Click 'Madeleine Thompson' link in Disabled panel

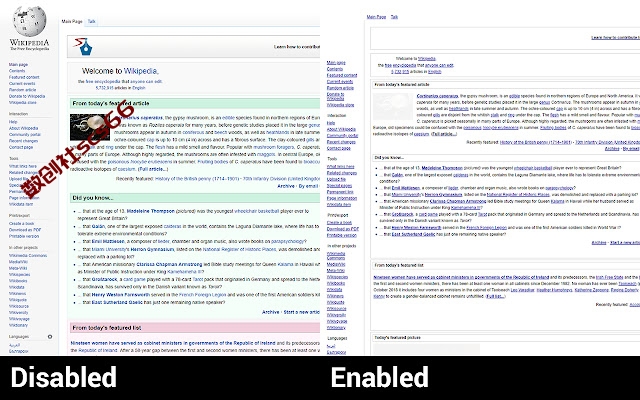(x=151, y=211)
